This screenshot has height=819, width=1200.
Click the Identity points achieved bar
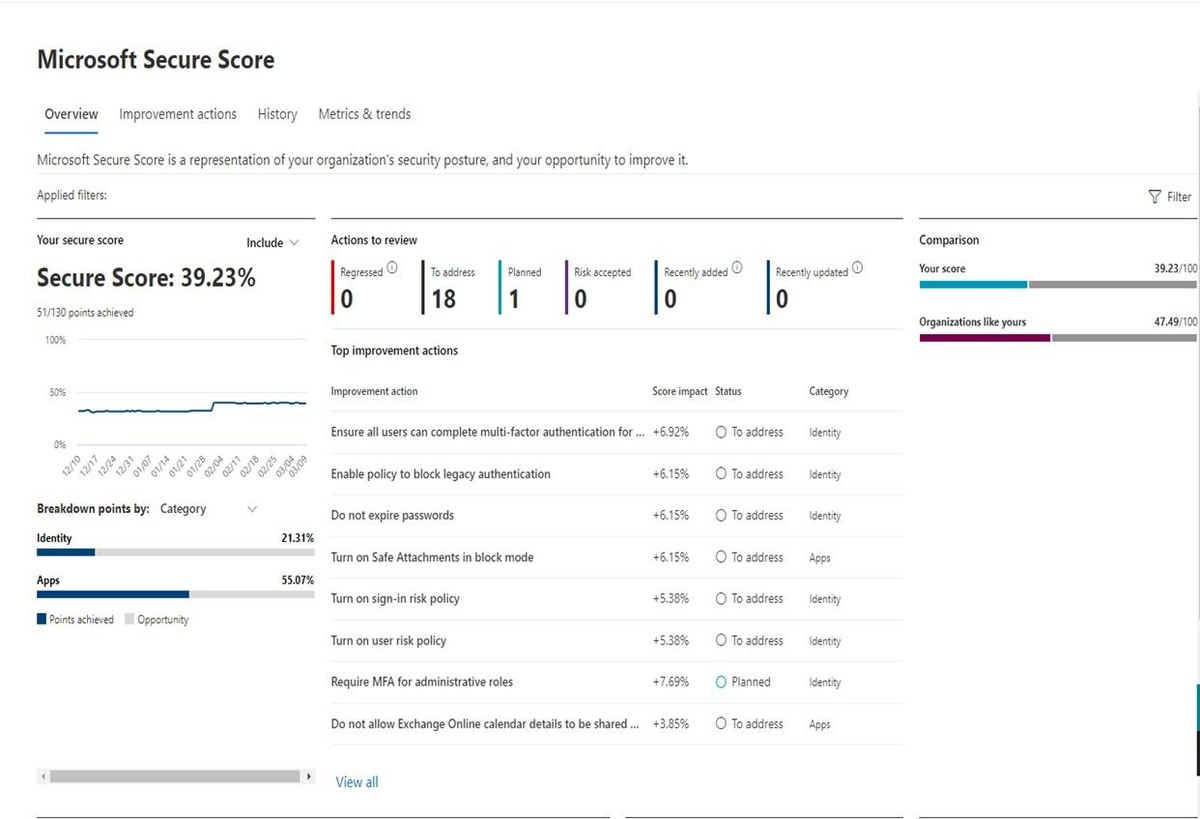tap(66, 552)
